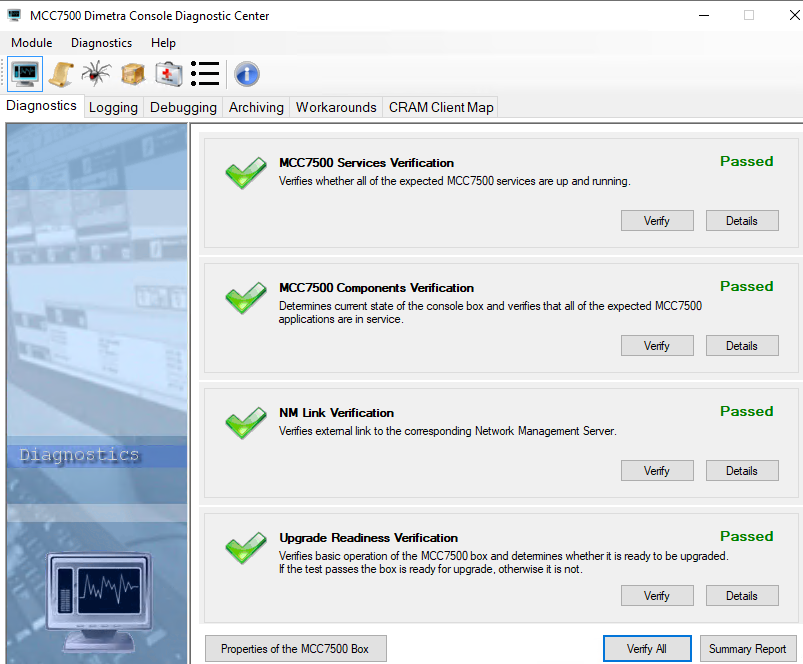
Task: Open the Module menu
Action: coord(32,43)
